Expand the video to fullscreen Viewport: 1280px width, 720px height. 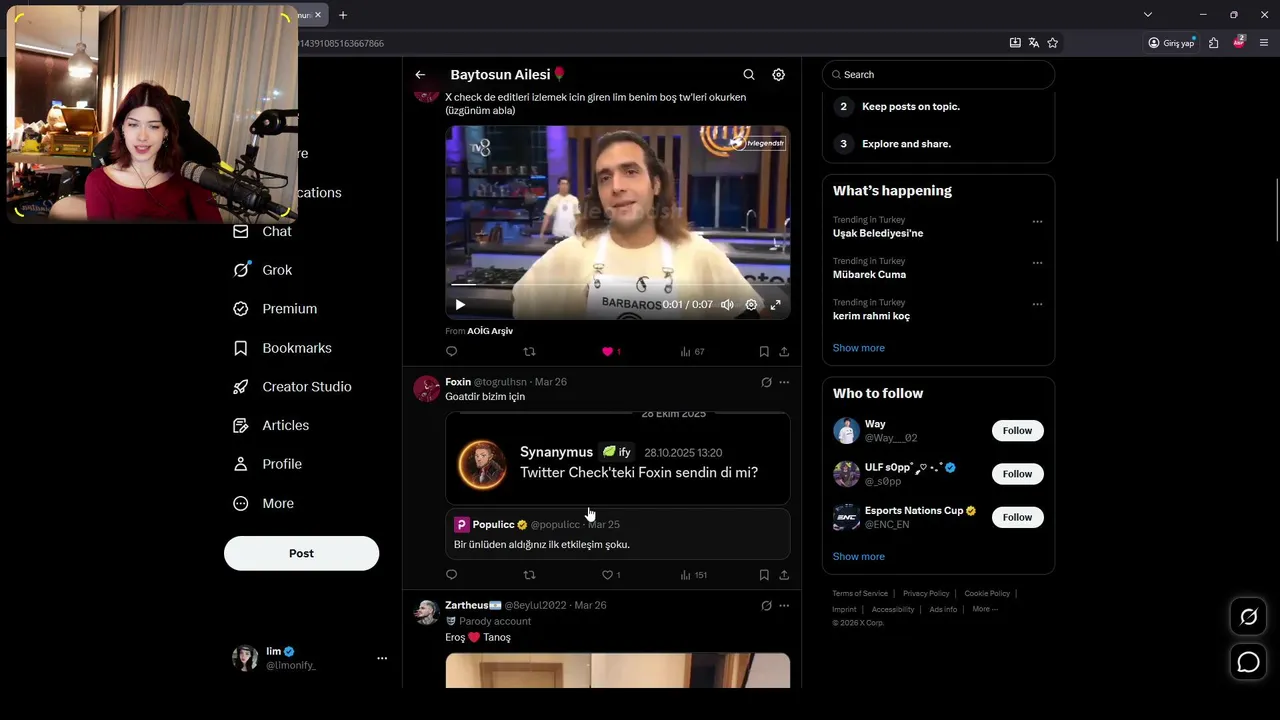coord(775,305)
